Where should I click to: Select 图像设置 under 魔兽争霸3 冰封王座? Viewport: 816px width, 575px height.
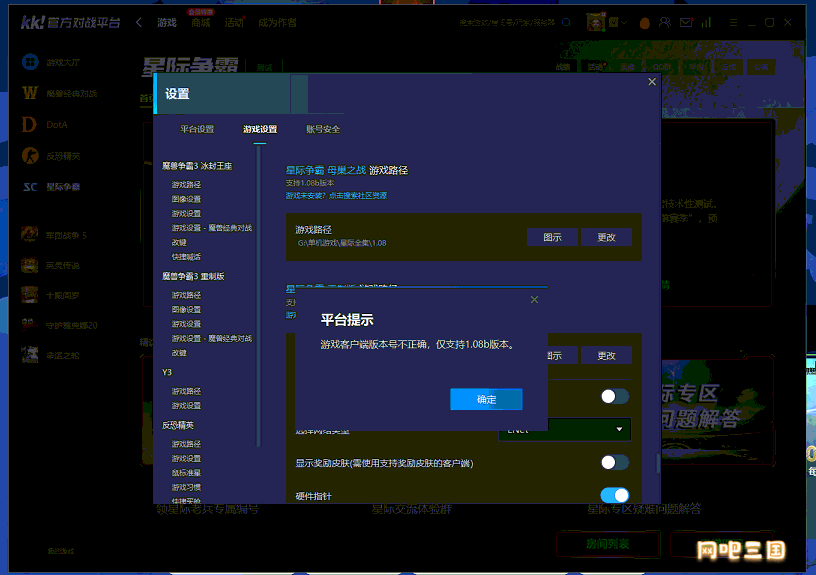[x=186, y=199]
